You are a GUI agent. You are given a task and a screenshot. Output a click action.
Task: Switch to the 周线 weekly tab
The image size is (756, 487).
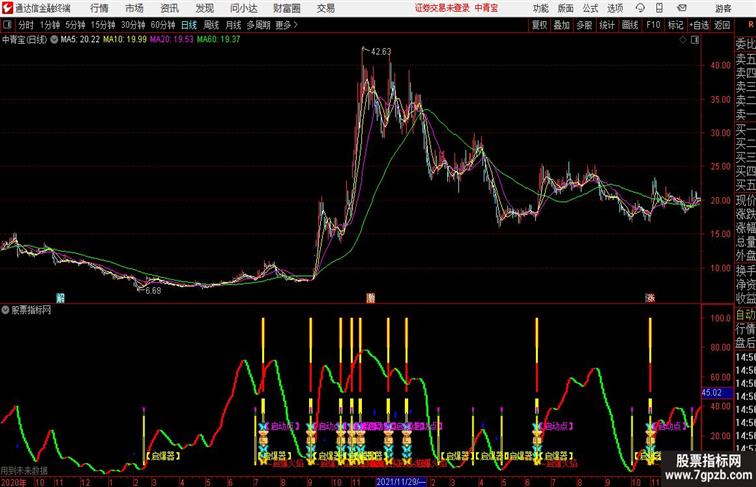click(211, 25)
